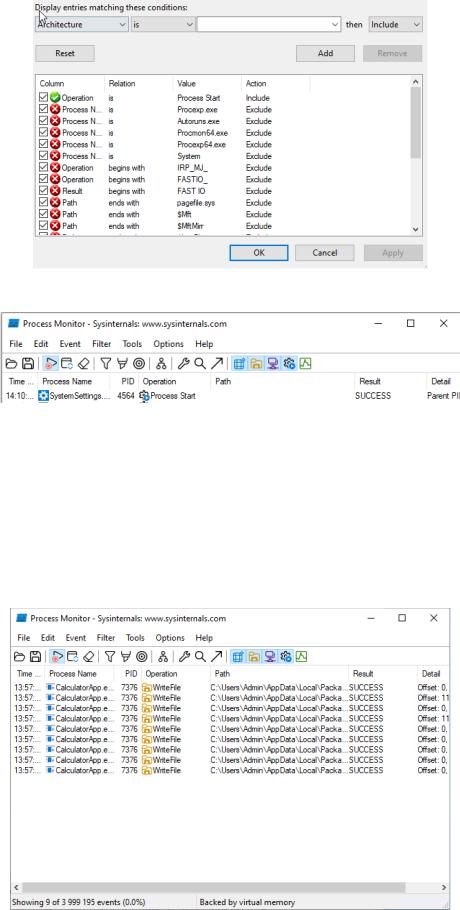Open Help menu in CalculatorApp Process Monitor window
This screenshot has height=910, width=460.
coord(204,637)
